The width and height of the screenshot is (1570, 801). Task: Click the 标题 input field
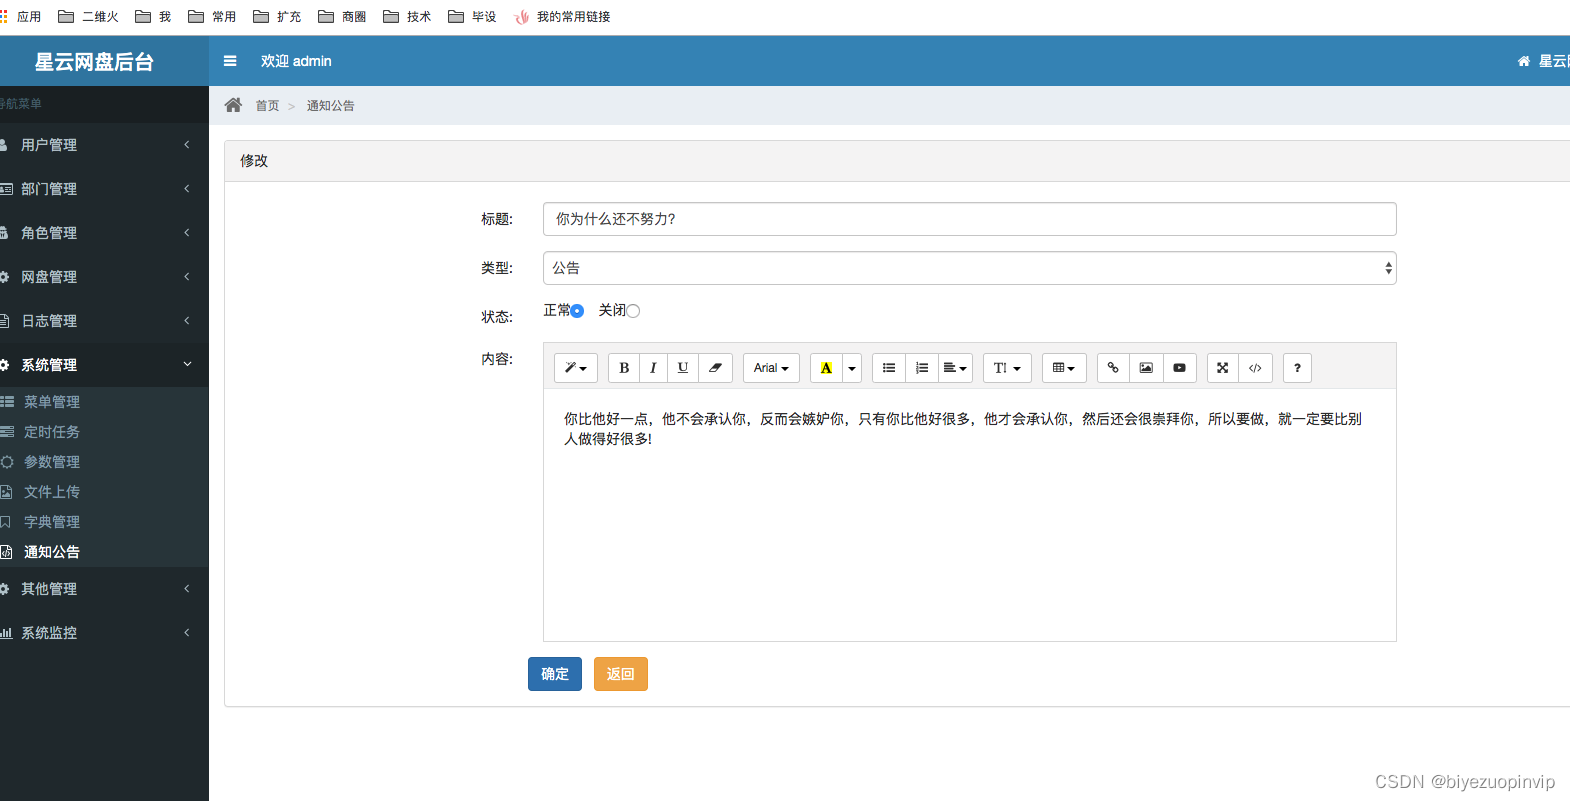pos(969,219)
